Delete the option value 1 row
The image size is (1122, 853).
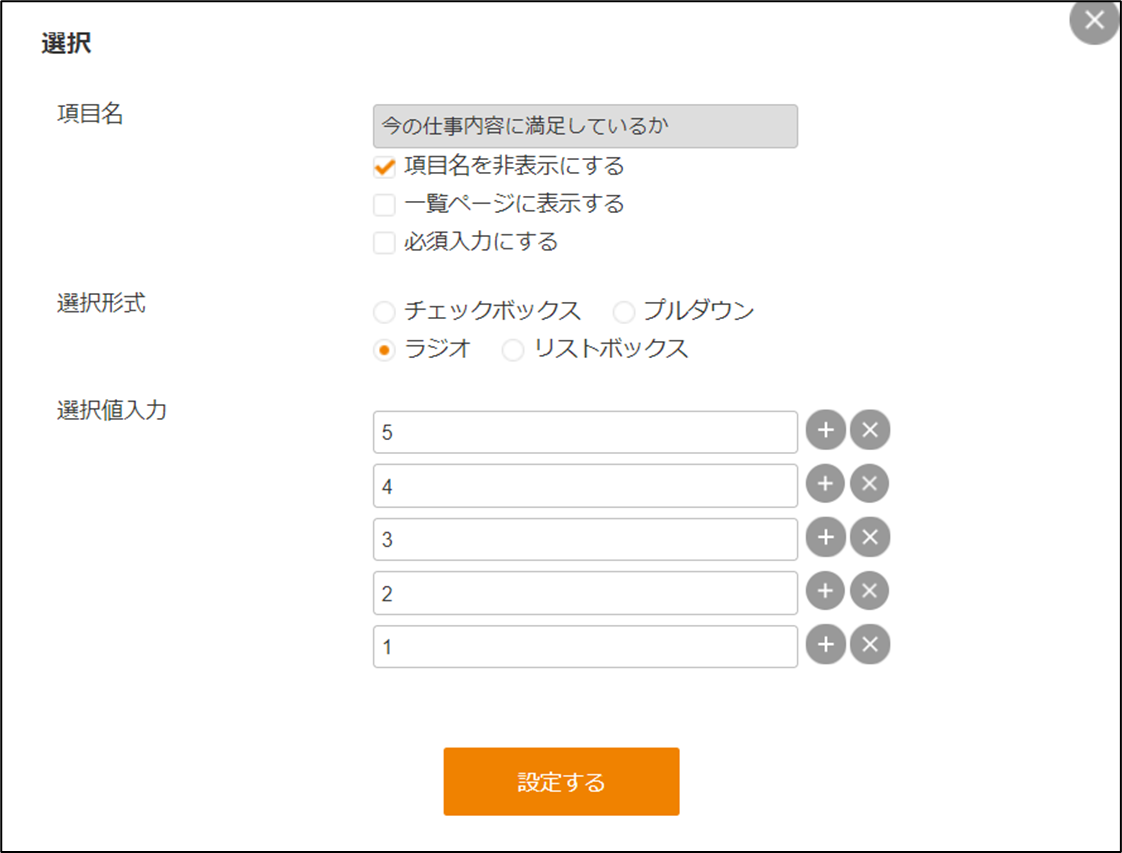(x=870, y=645)
